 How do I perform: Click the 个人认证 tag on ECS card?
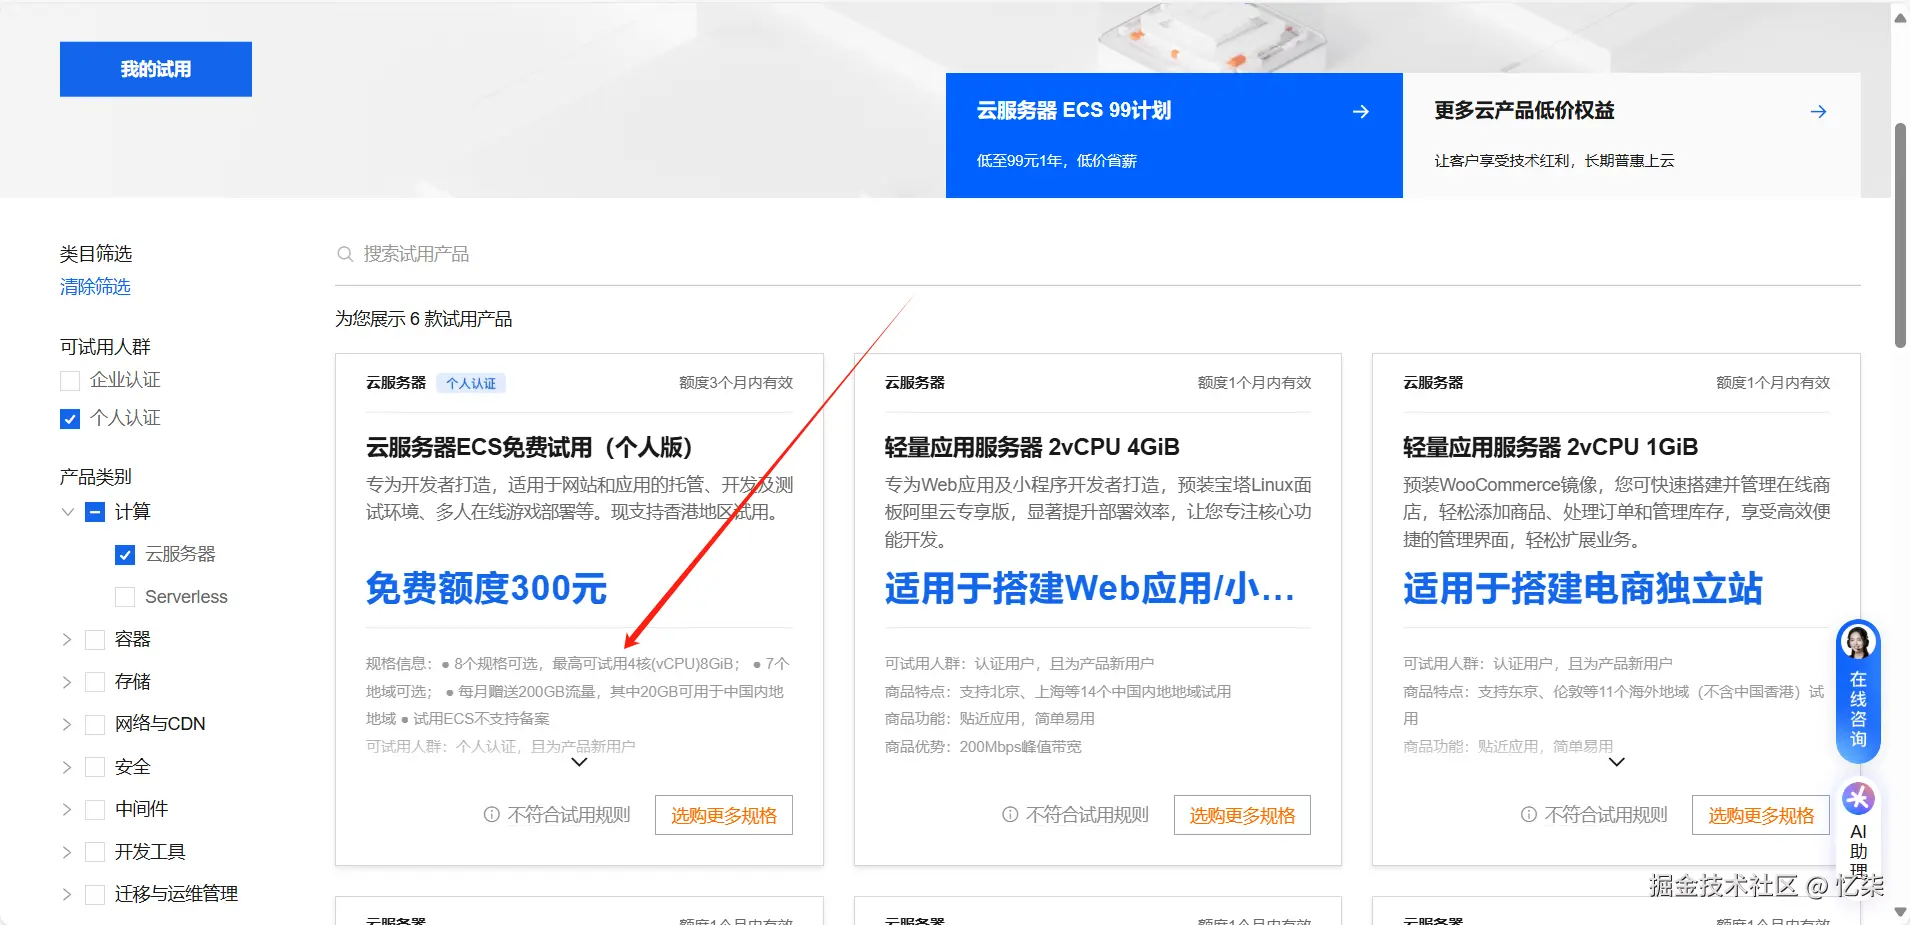point(471,383)
